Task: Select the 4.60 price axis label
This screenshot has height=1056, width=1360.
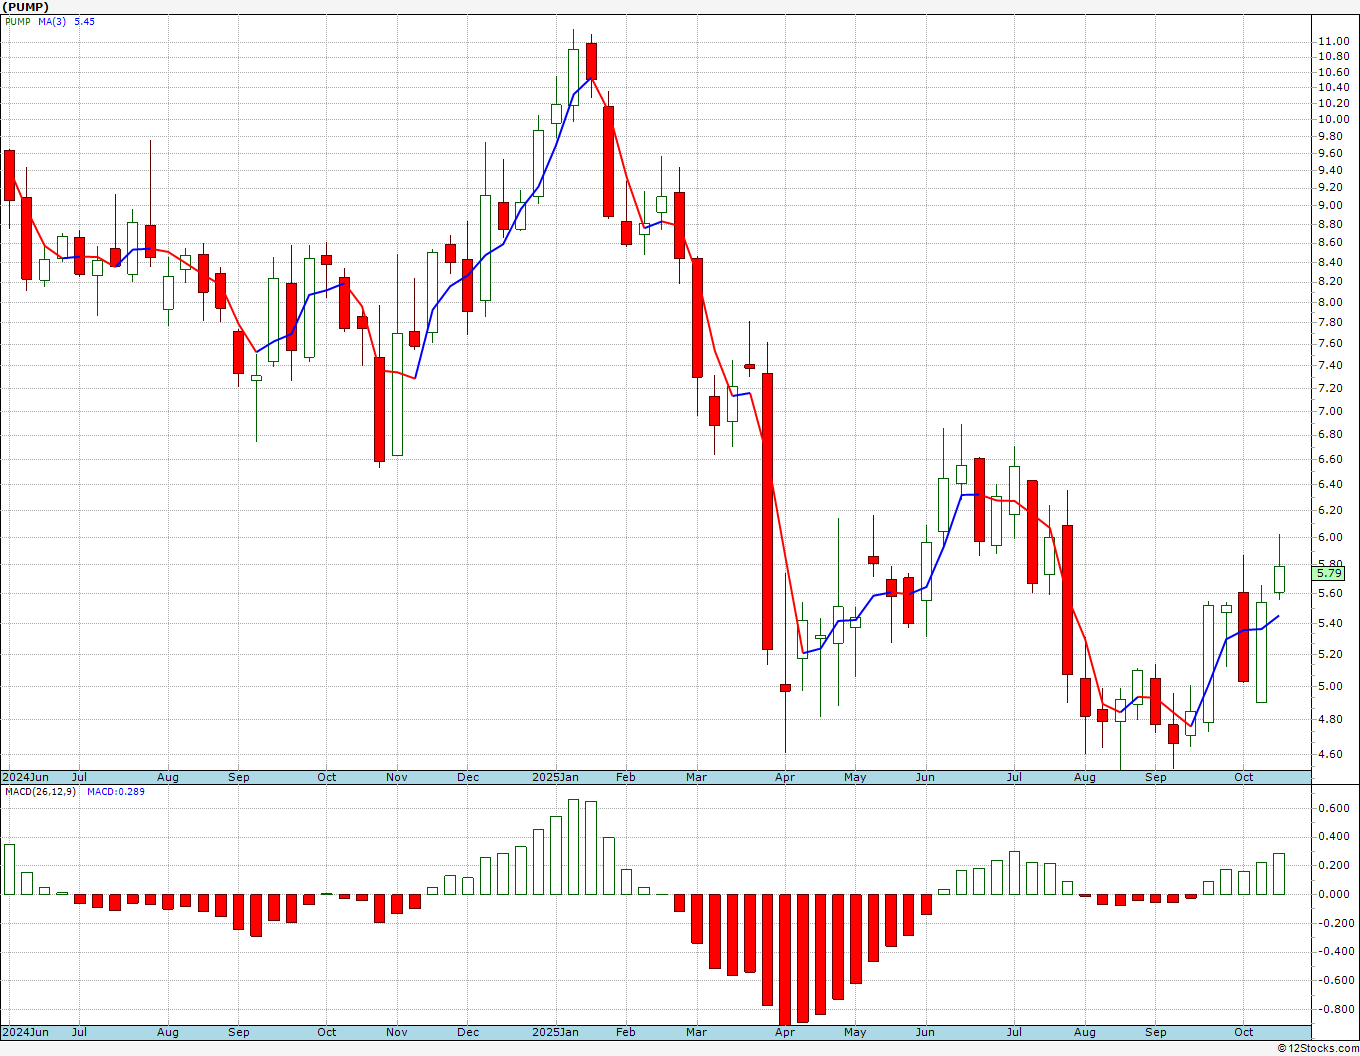Action: pyautogui.click(x=1330, y=754)
